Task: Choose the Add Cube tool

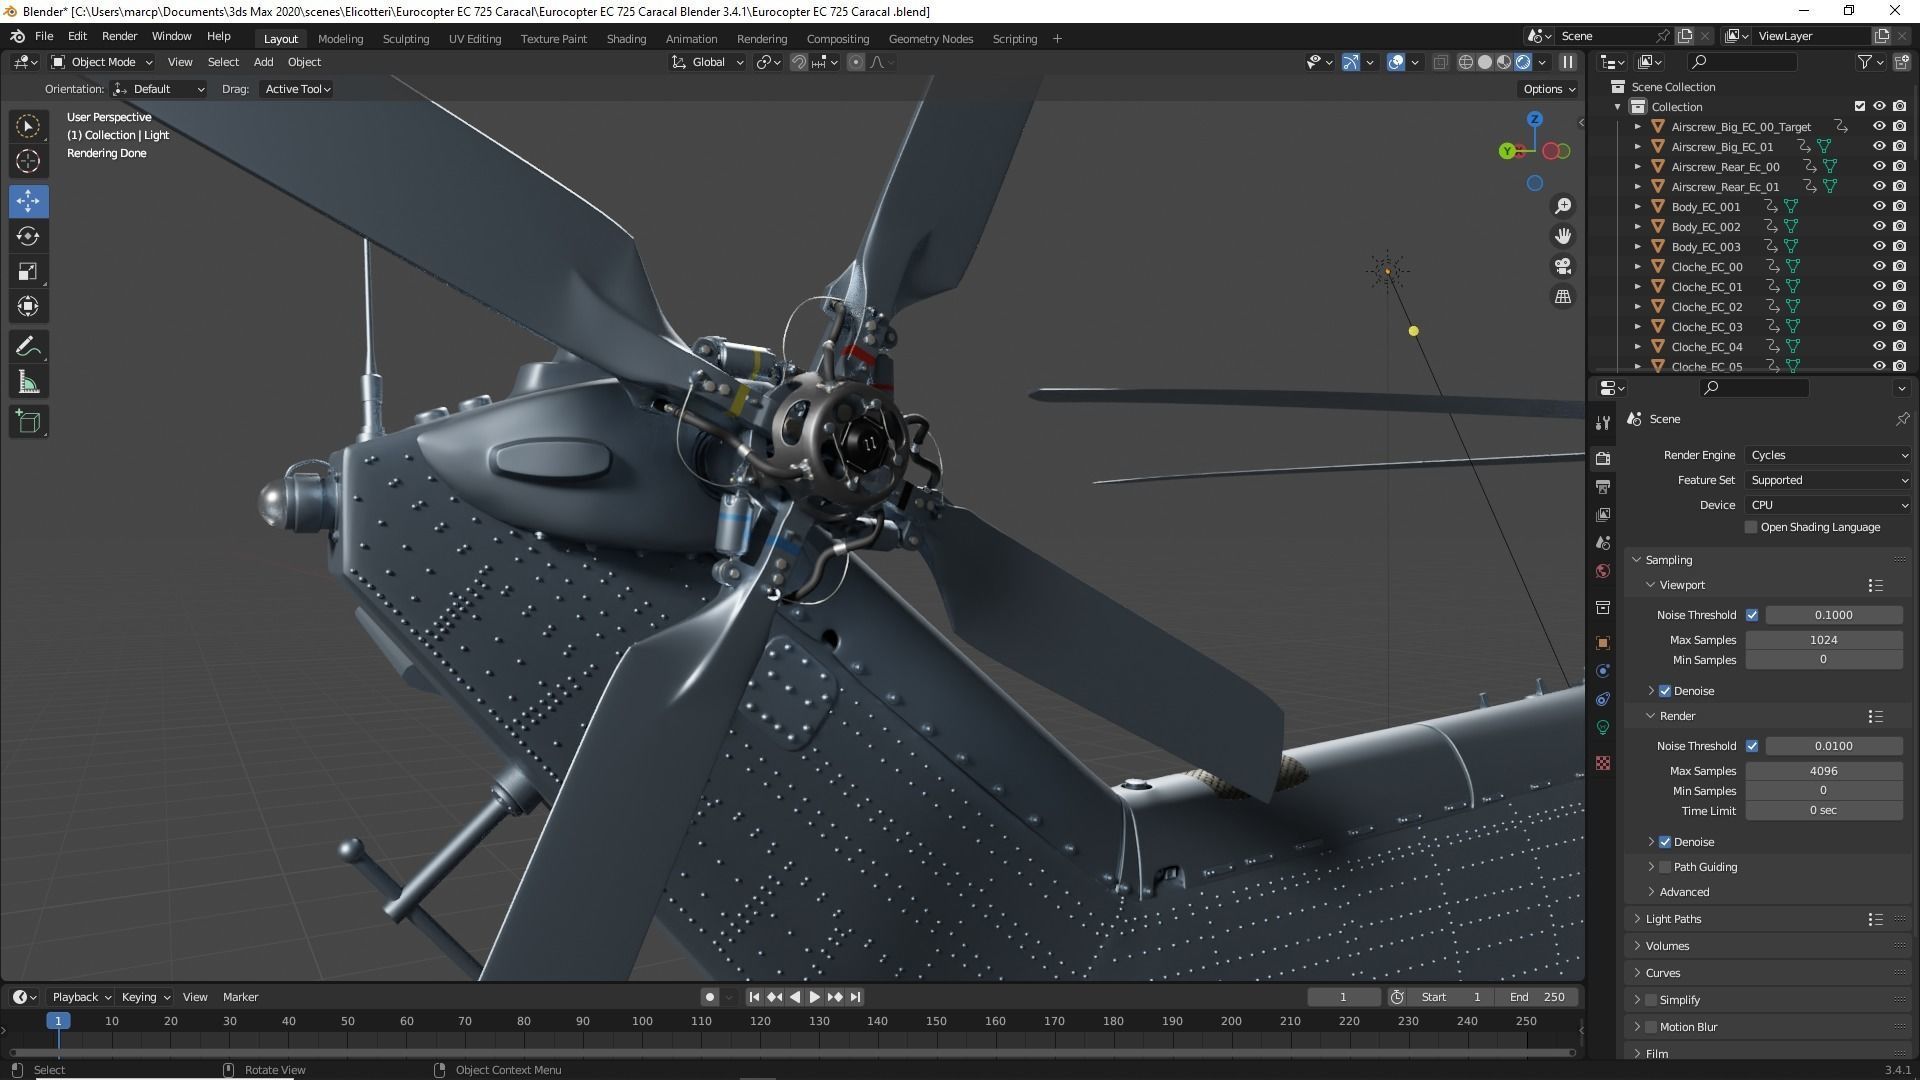Action: click(28, 421)
